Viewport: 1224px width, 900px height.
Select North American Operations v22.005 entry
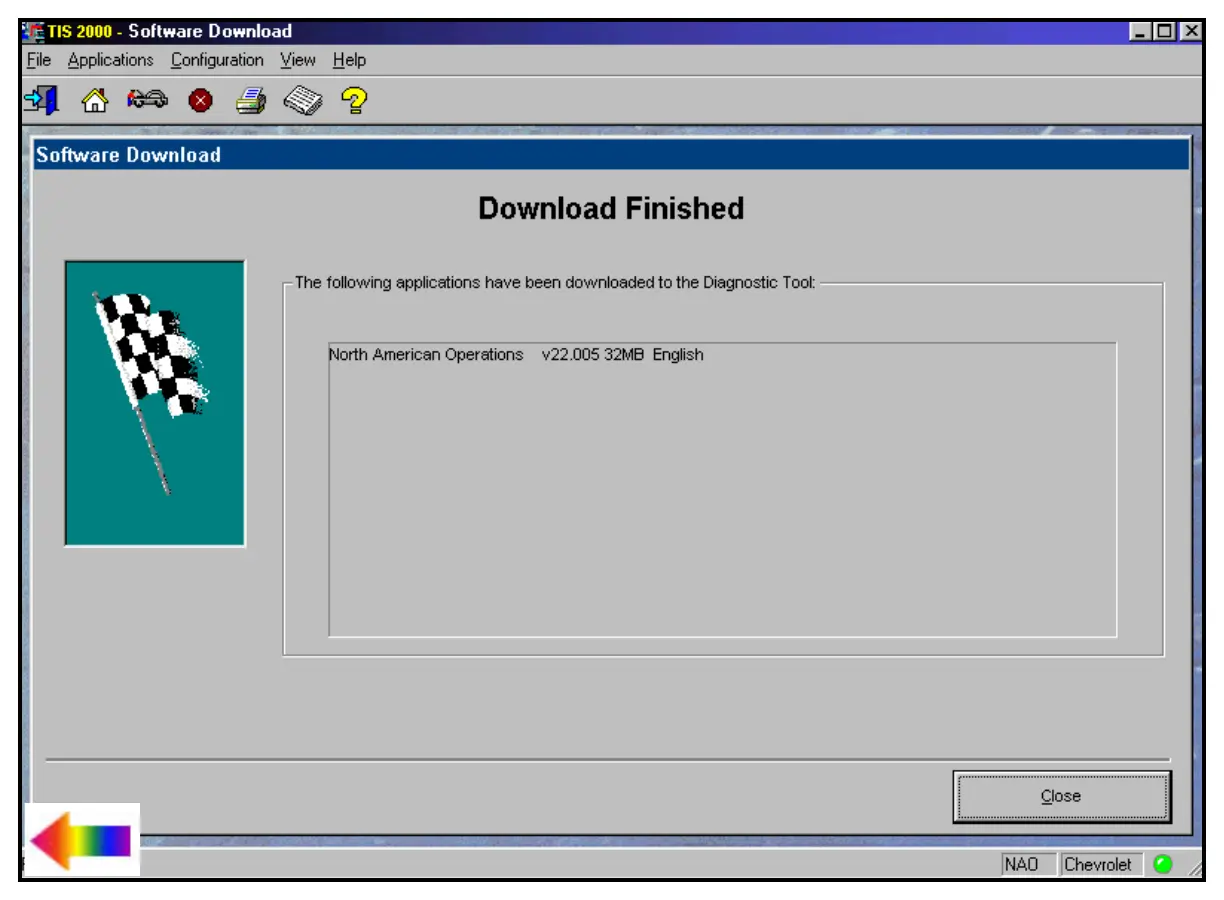pos(516,355)
